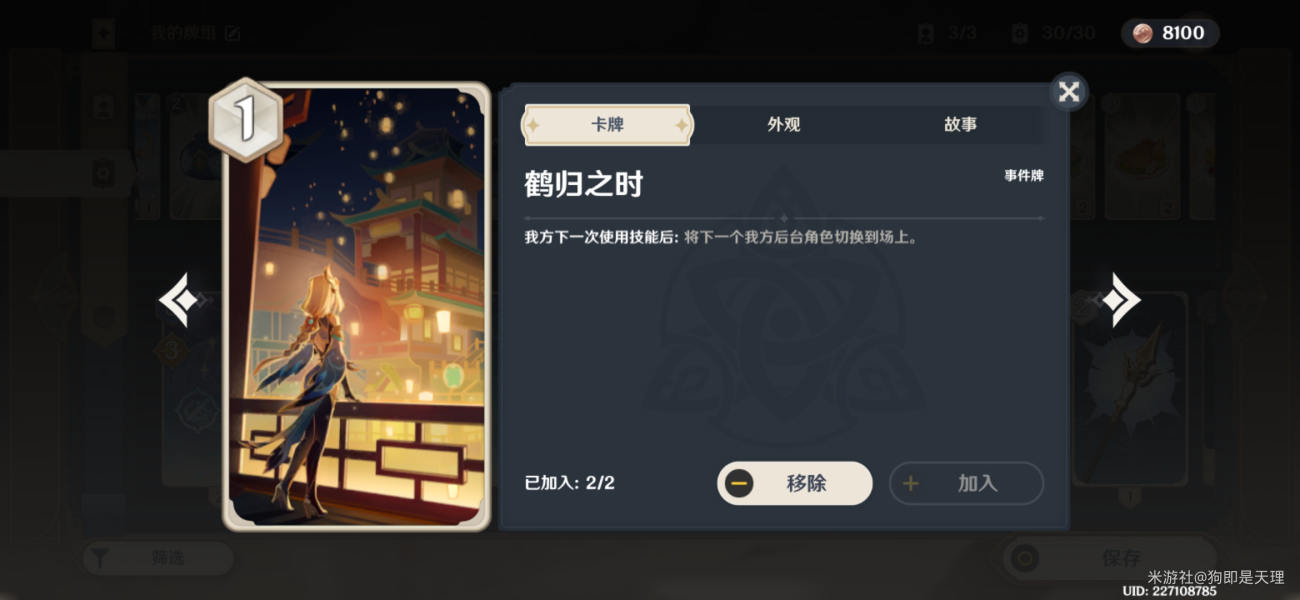Click the plus icon on the 加入 button
The height and width of the screenshot is (600, 1300).
[x=911, y=483]
